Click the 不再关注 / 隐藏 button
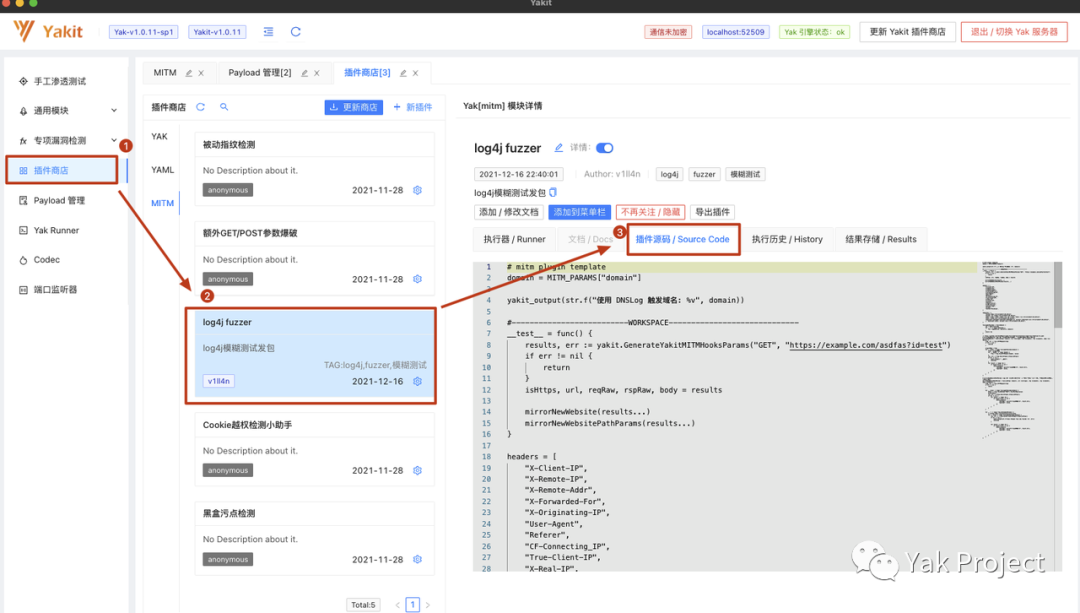Image resolution: width=1080 pixels, height=613 pixels. (x=650, y=212)
